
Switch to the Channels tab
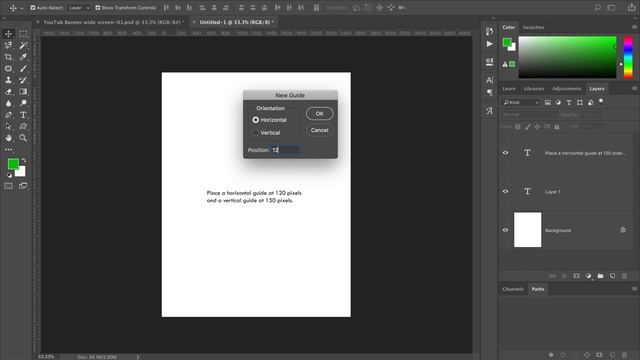point(513,289)
